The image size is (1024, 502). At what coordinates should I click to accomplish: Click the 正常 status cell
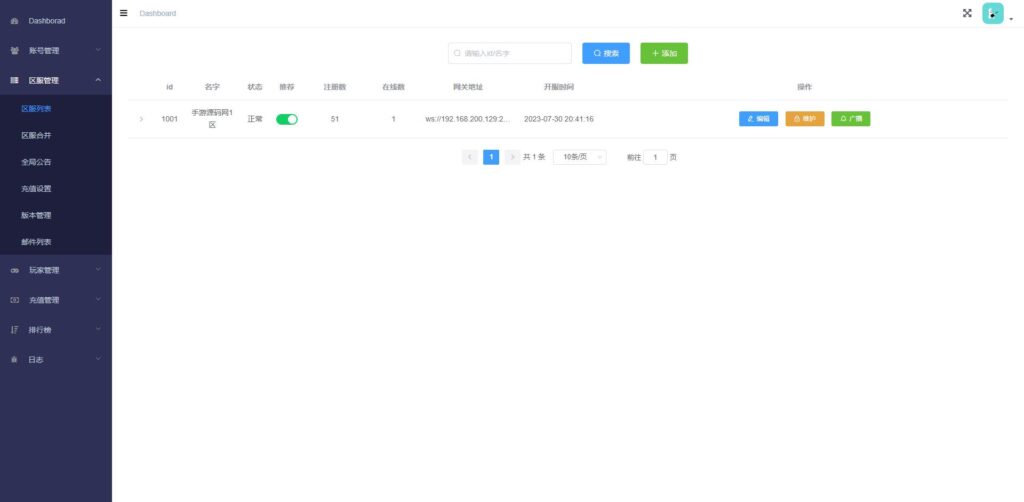tap(255, 119)
